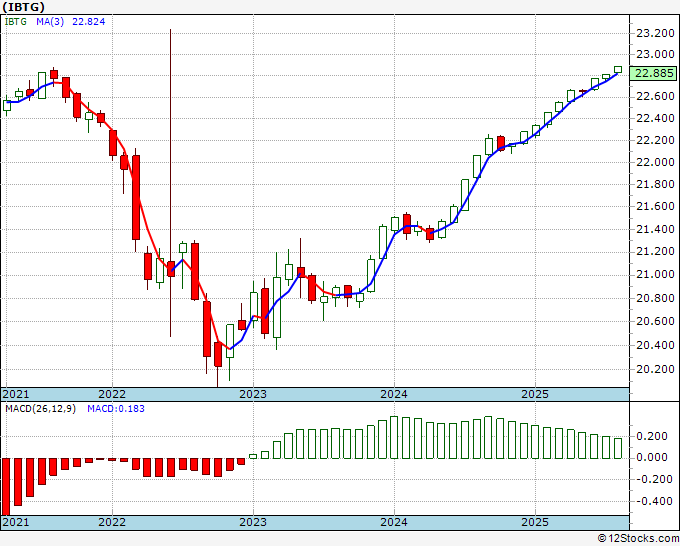
Task: Click the -0.400 MACD axis label
Action: click(652, 501)
